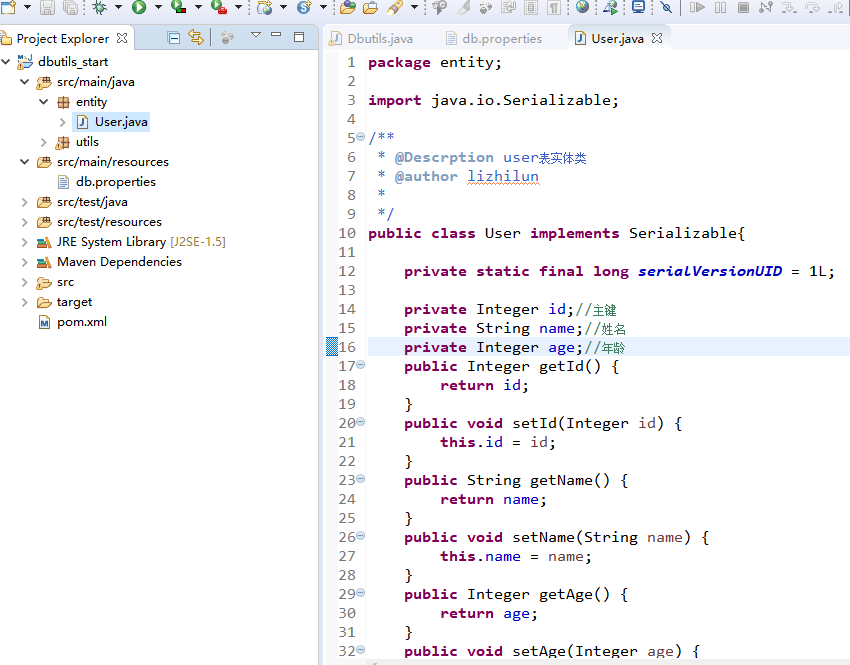Click Collapse All in Project Explorer
This screenshot has height=665, width=850.
pos(174,38)
